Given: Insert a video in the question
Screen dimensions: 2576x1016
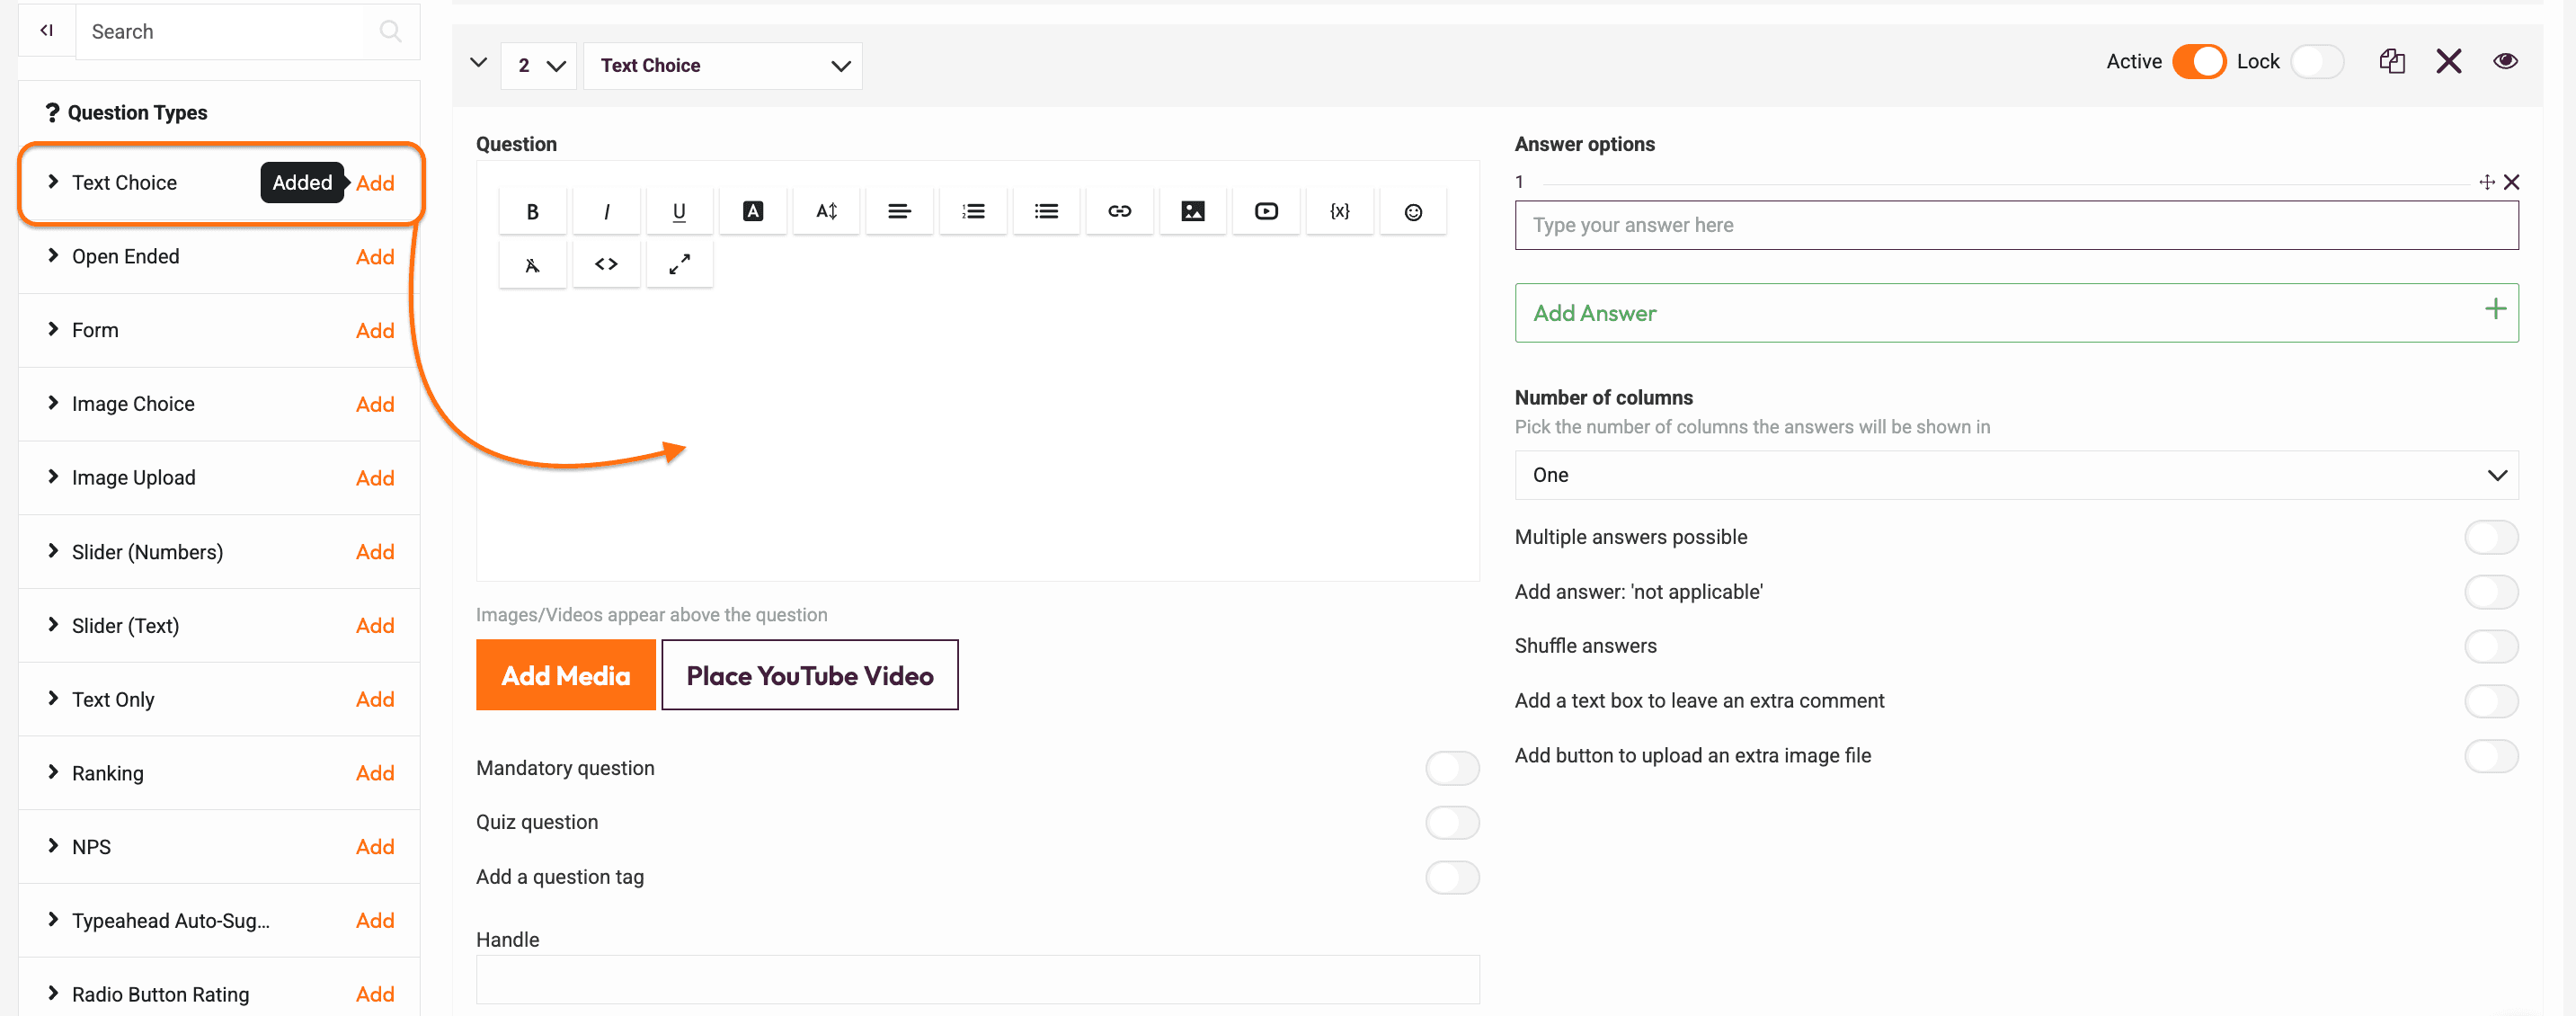Looking at the screenshot, I should click(1266, 211).
